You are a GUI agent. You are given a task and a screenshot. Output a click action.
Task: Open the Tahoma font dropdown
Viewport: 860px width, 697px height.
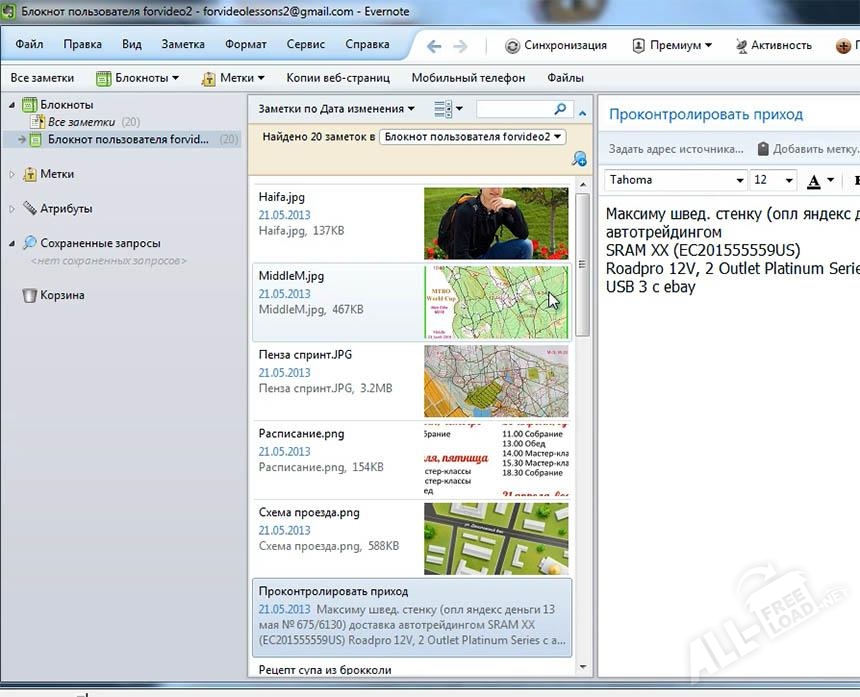(x=740, y=181)
